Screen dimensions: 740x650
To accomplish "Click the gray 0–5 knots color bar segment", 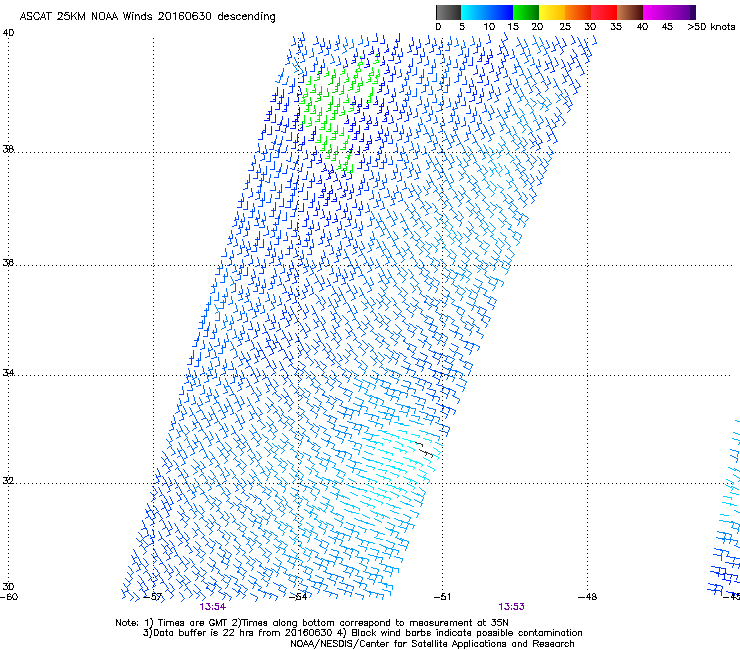I will (448, 12).
